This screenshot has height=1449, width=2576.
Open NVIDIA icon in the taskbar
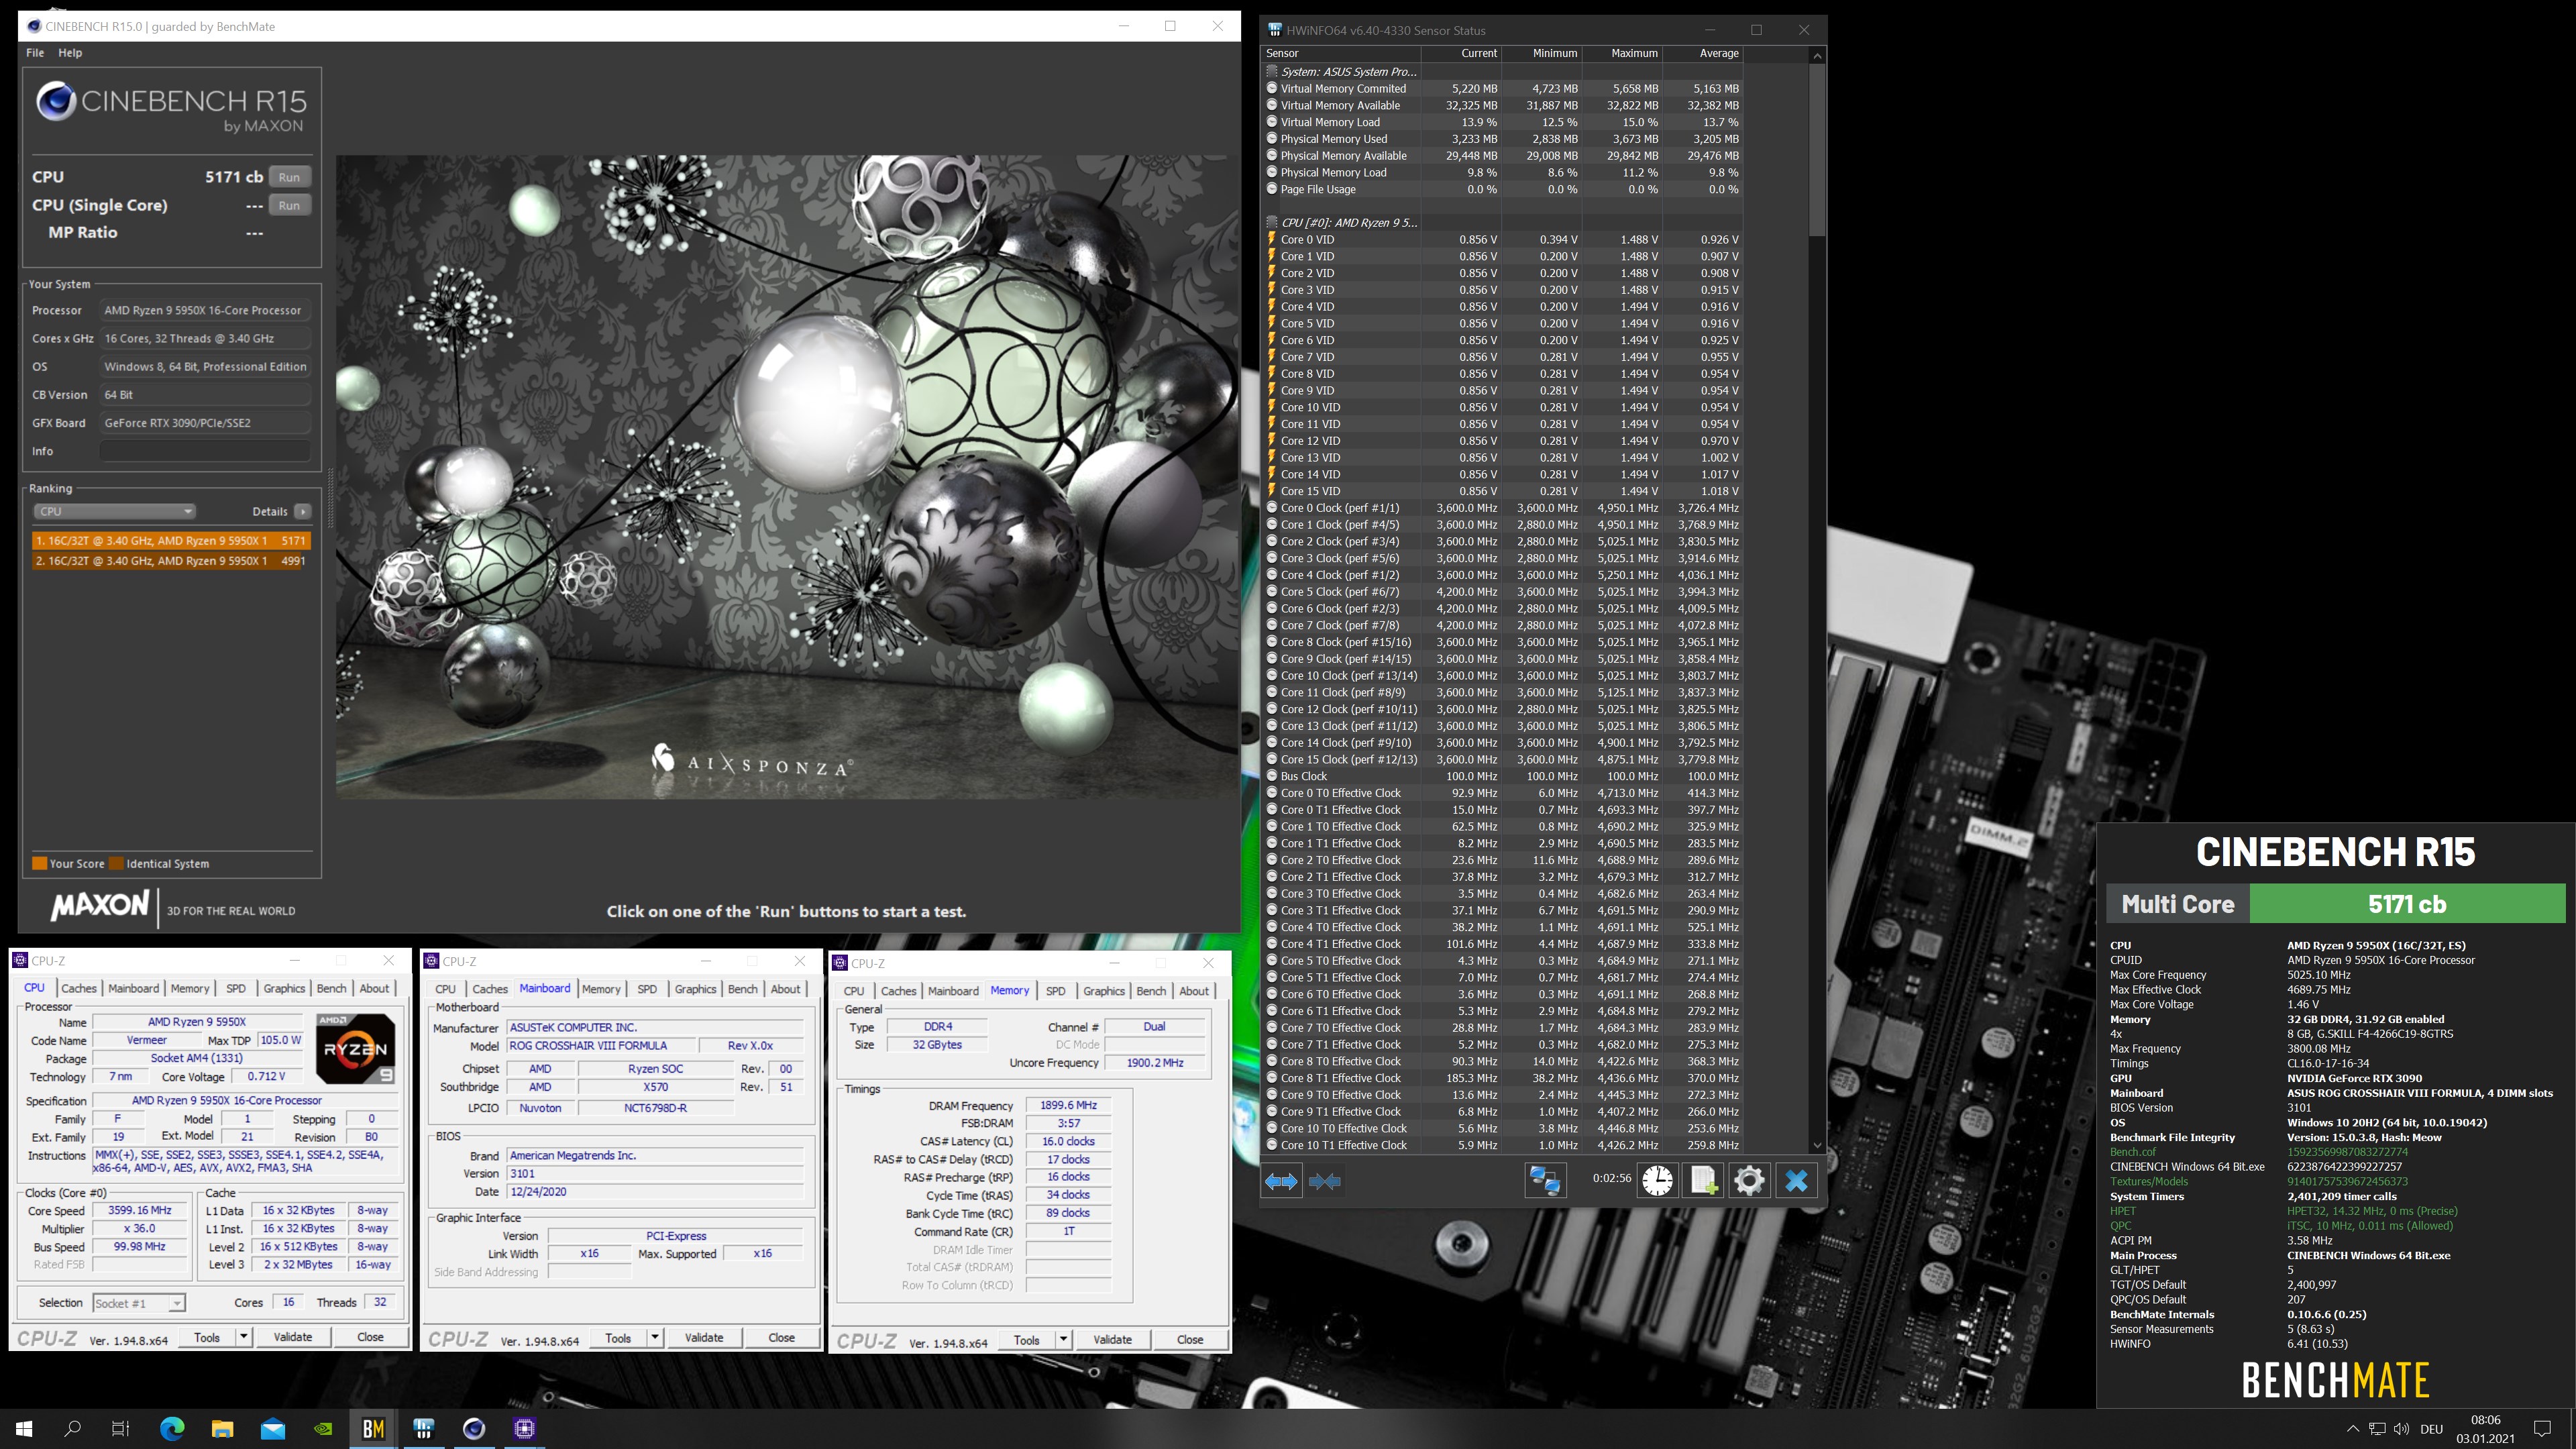[x=323, y=1428]
